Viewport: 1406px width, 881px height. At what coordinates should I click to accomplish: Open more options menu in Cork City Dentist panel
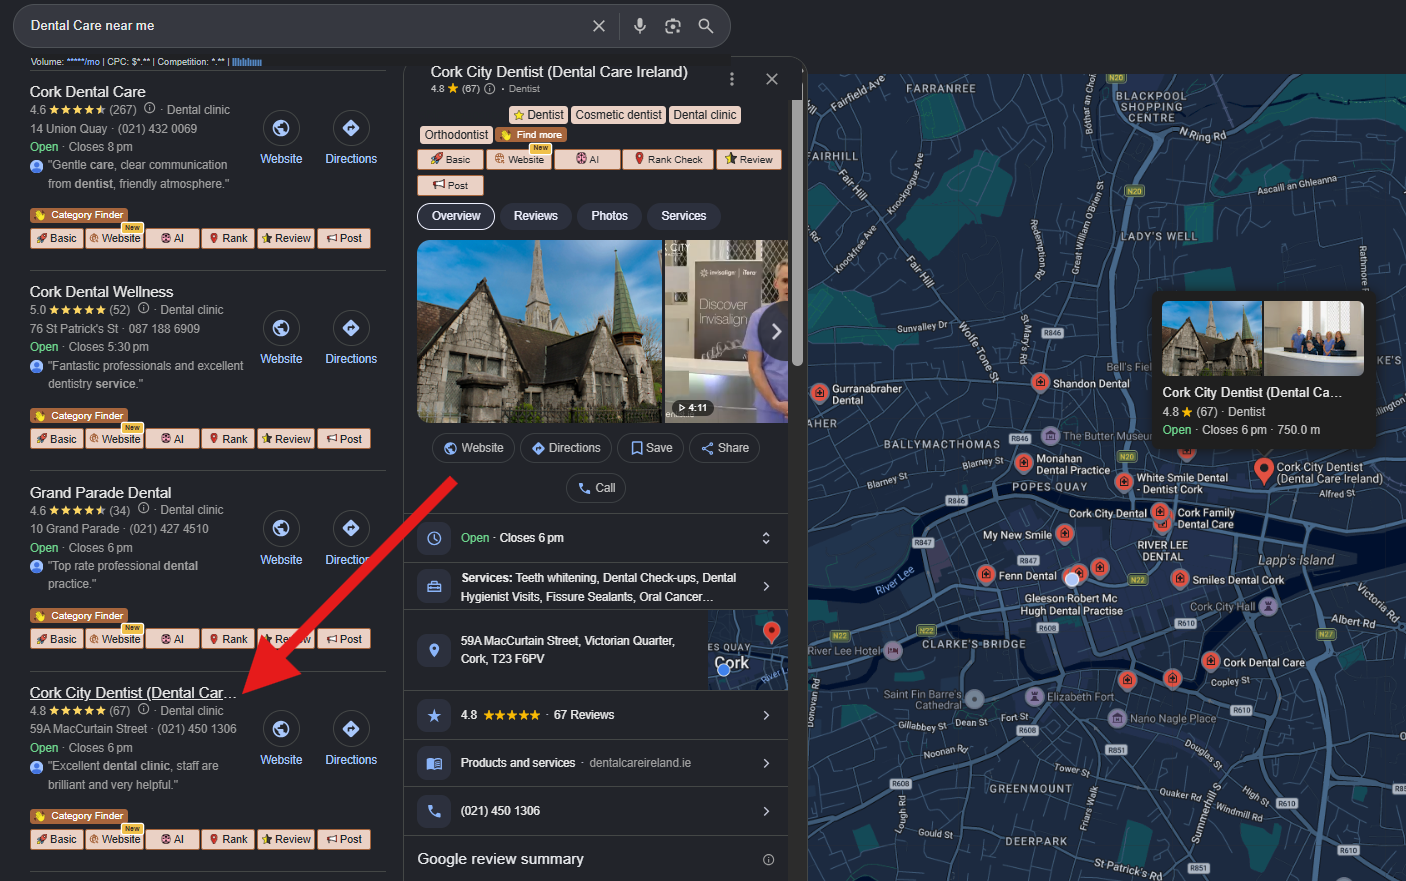(732, 79)
